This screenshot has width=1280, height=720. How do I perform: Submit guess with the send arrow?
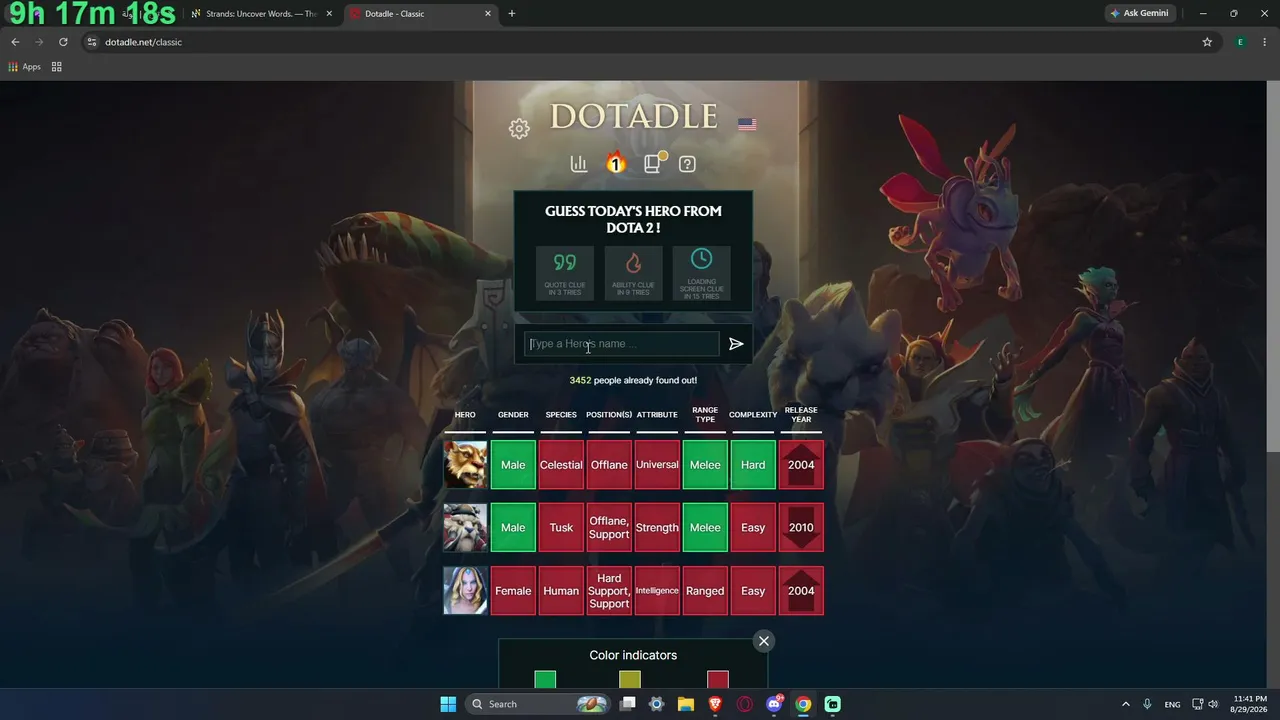pyautogui.click(x=736, y=344)
